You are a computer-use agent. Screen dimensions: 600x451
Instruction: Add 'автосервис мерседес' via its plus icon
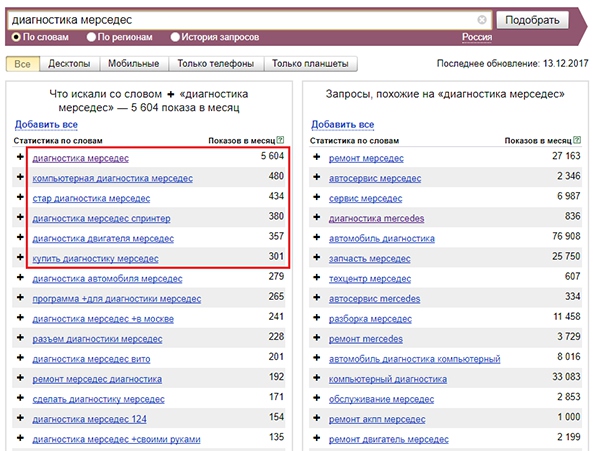click(x=316, y=177)
